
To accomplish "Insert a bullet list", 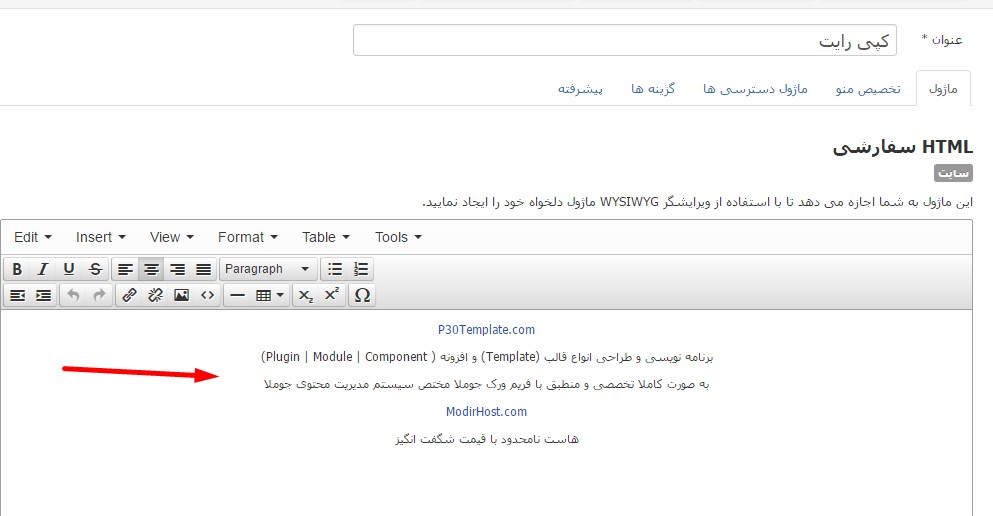I will [x=335, y=269].
